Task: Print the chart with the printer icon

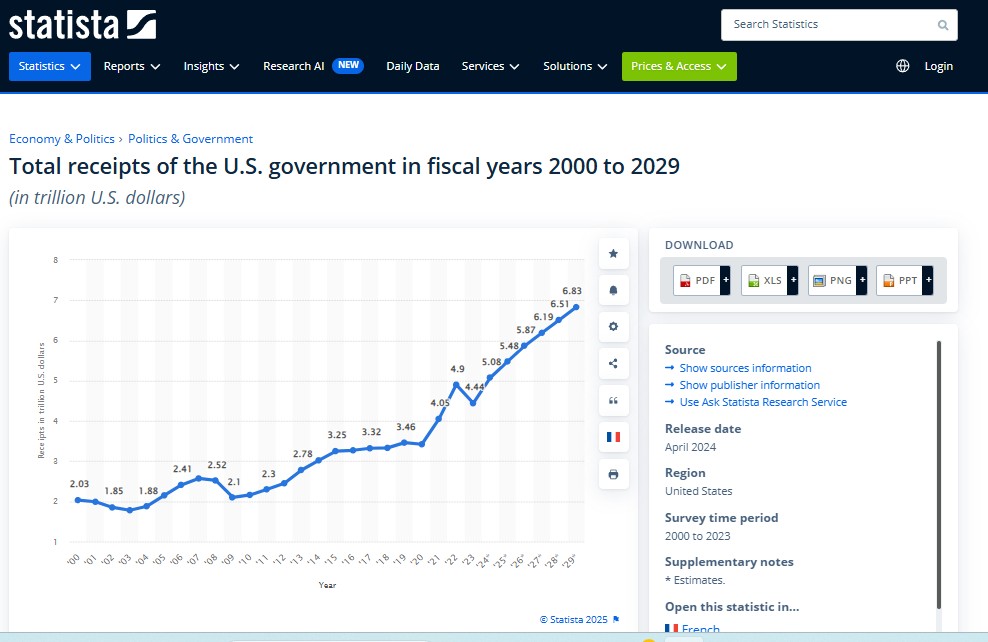Action: coord(613,474)
